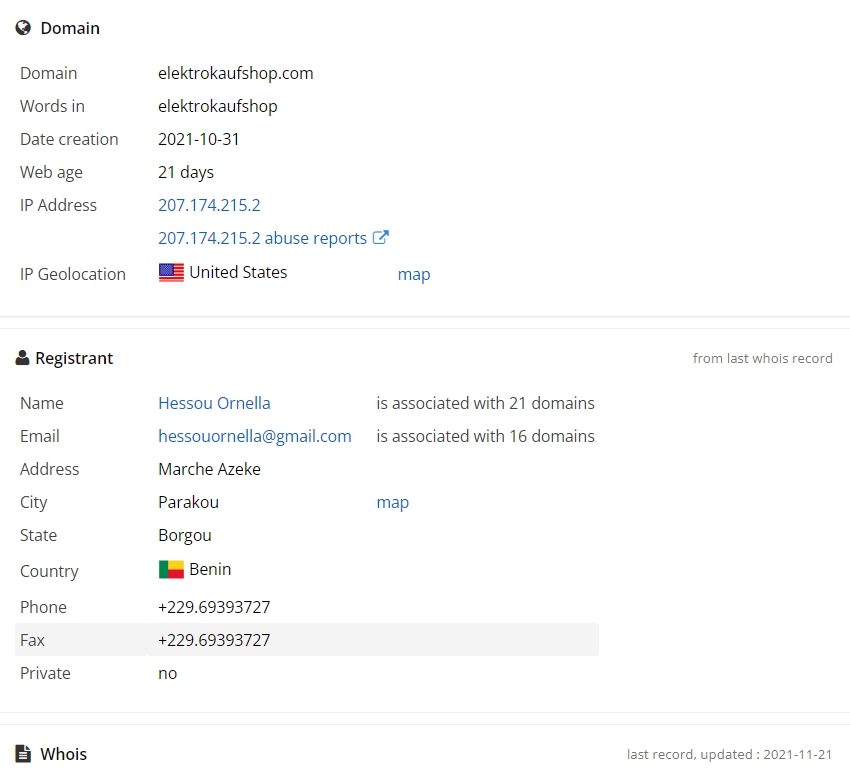Open 207.174.215.2 abuse reports link

point(262,238)
